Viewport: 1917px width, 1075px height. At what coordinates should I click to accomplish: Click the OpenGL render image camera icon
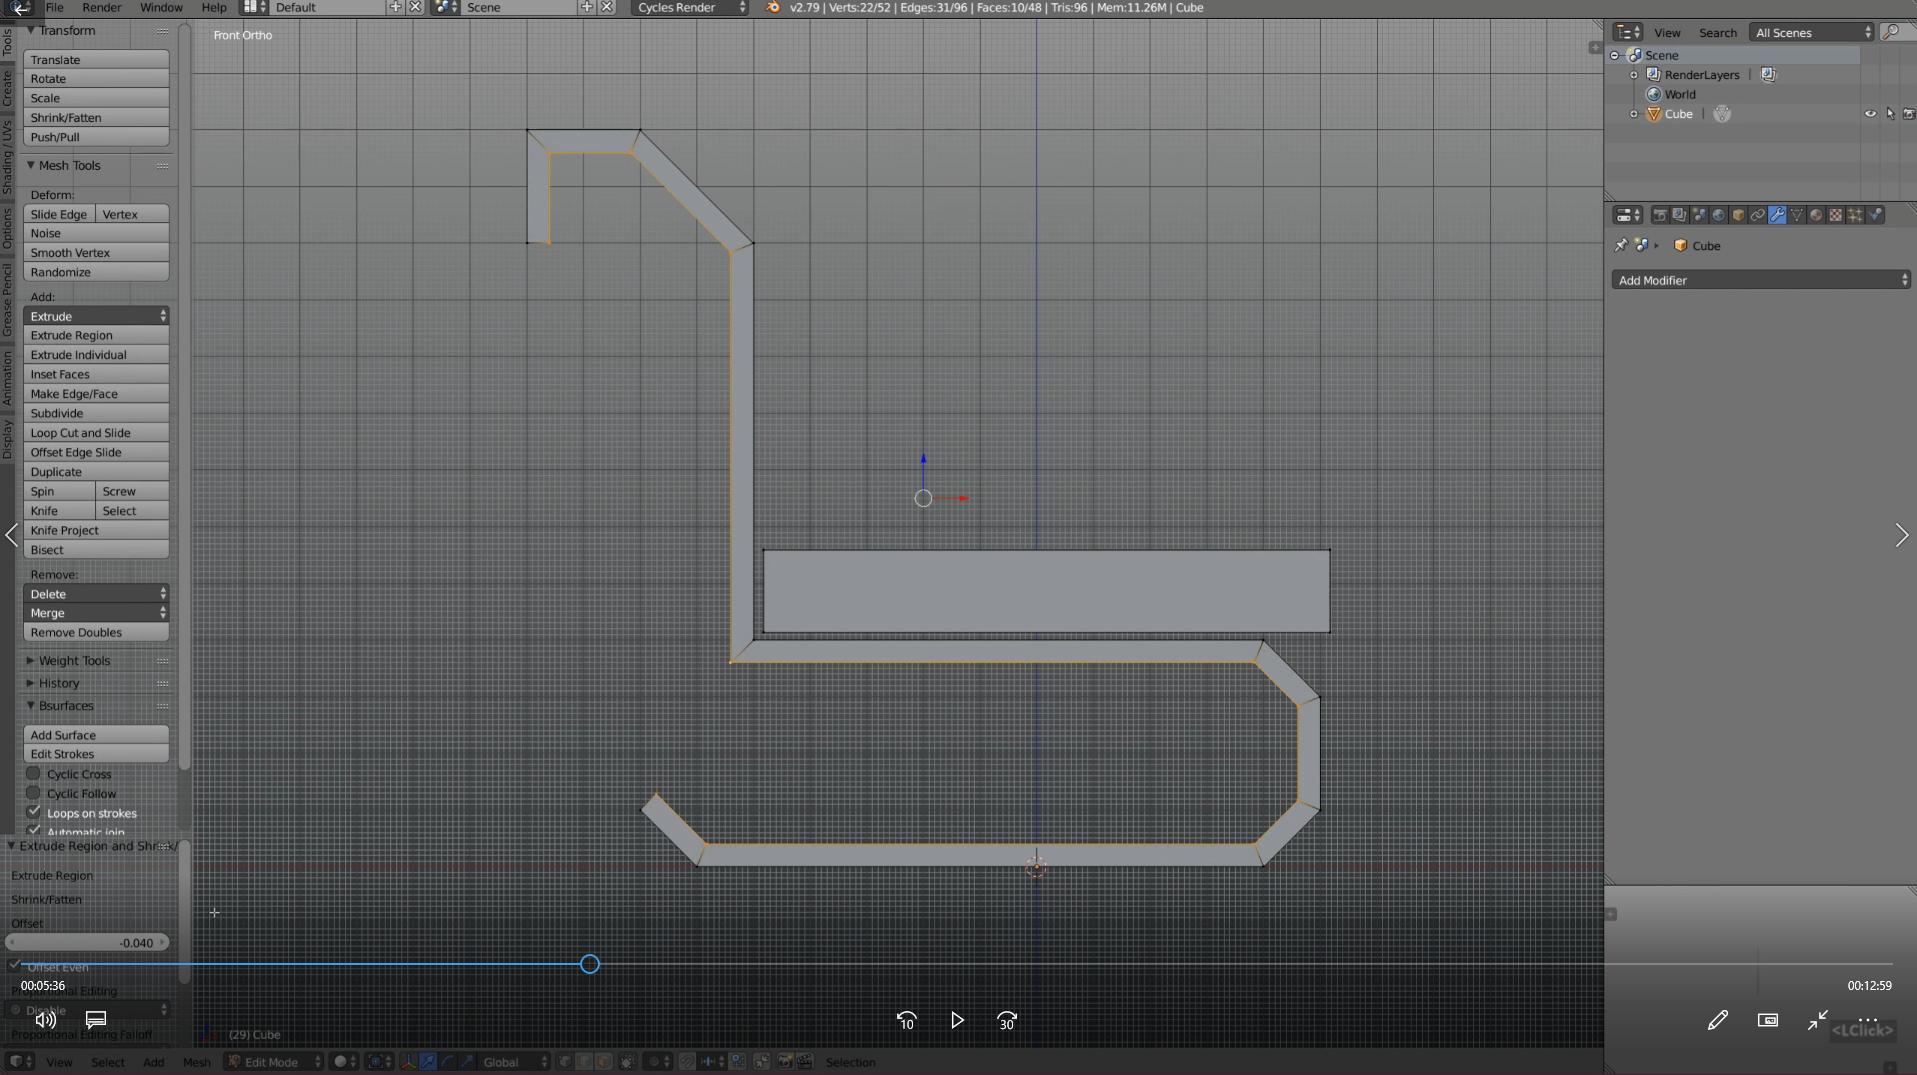(785, 1062)
